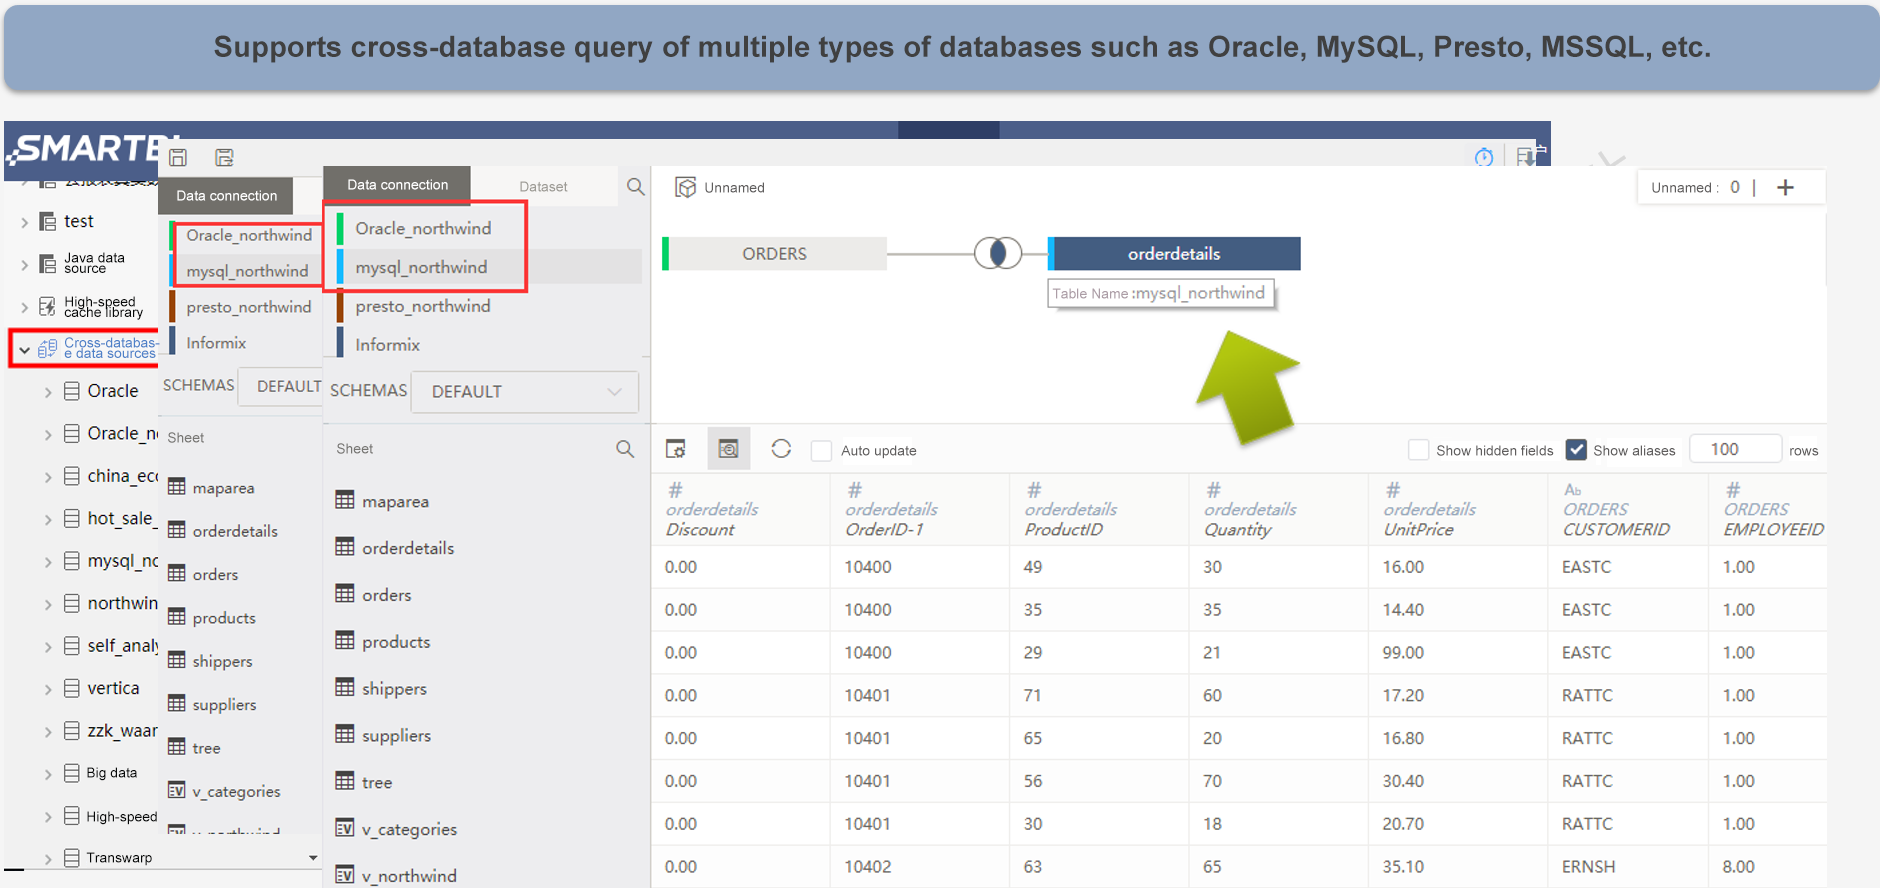
Task: Switch to the Dataset tab
Action: (543, 187)
